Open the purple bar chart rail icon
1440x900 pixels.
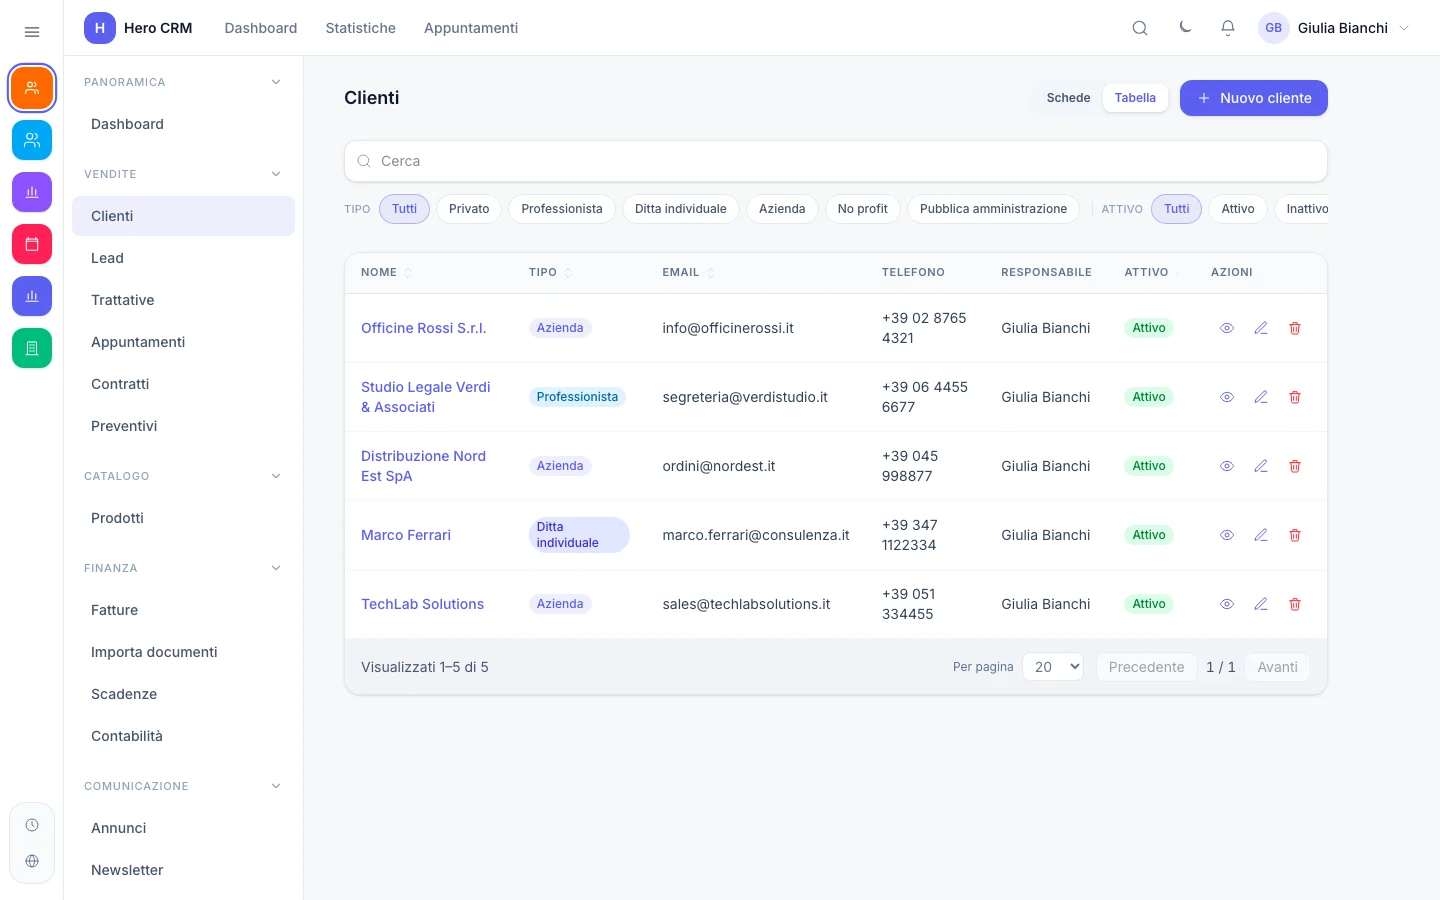pos(32,192)
